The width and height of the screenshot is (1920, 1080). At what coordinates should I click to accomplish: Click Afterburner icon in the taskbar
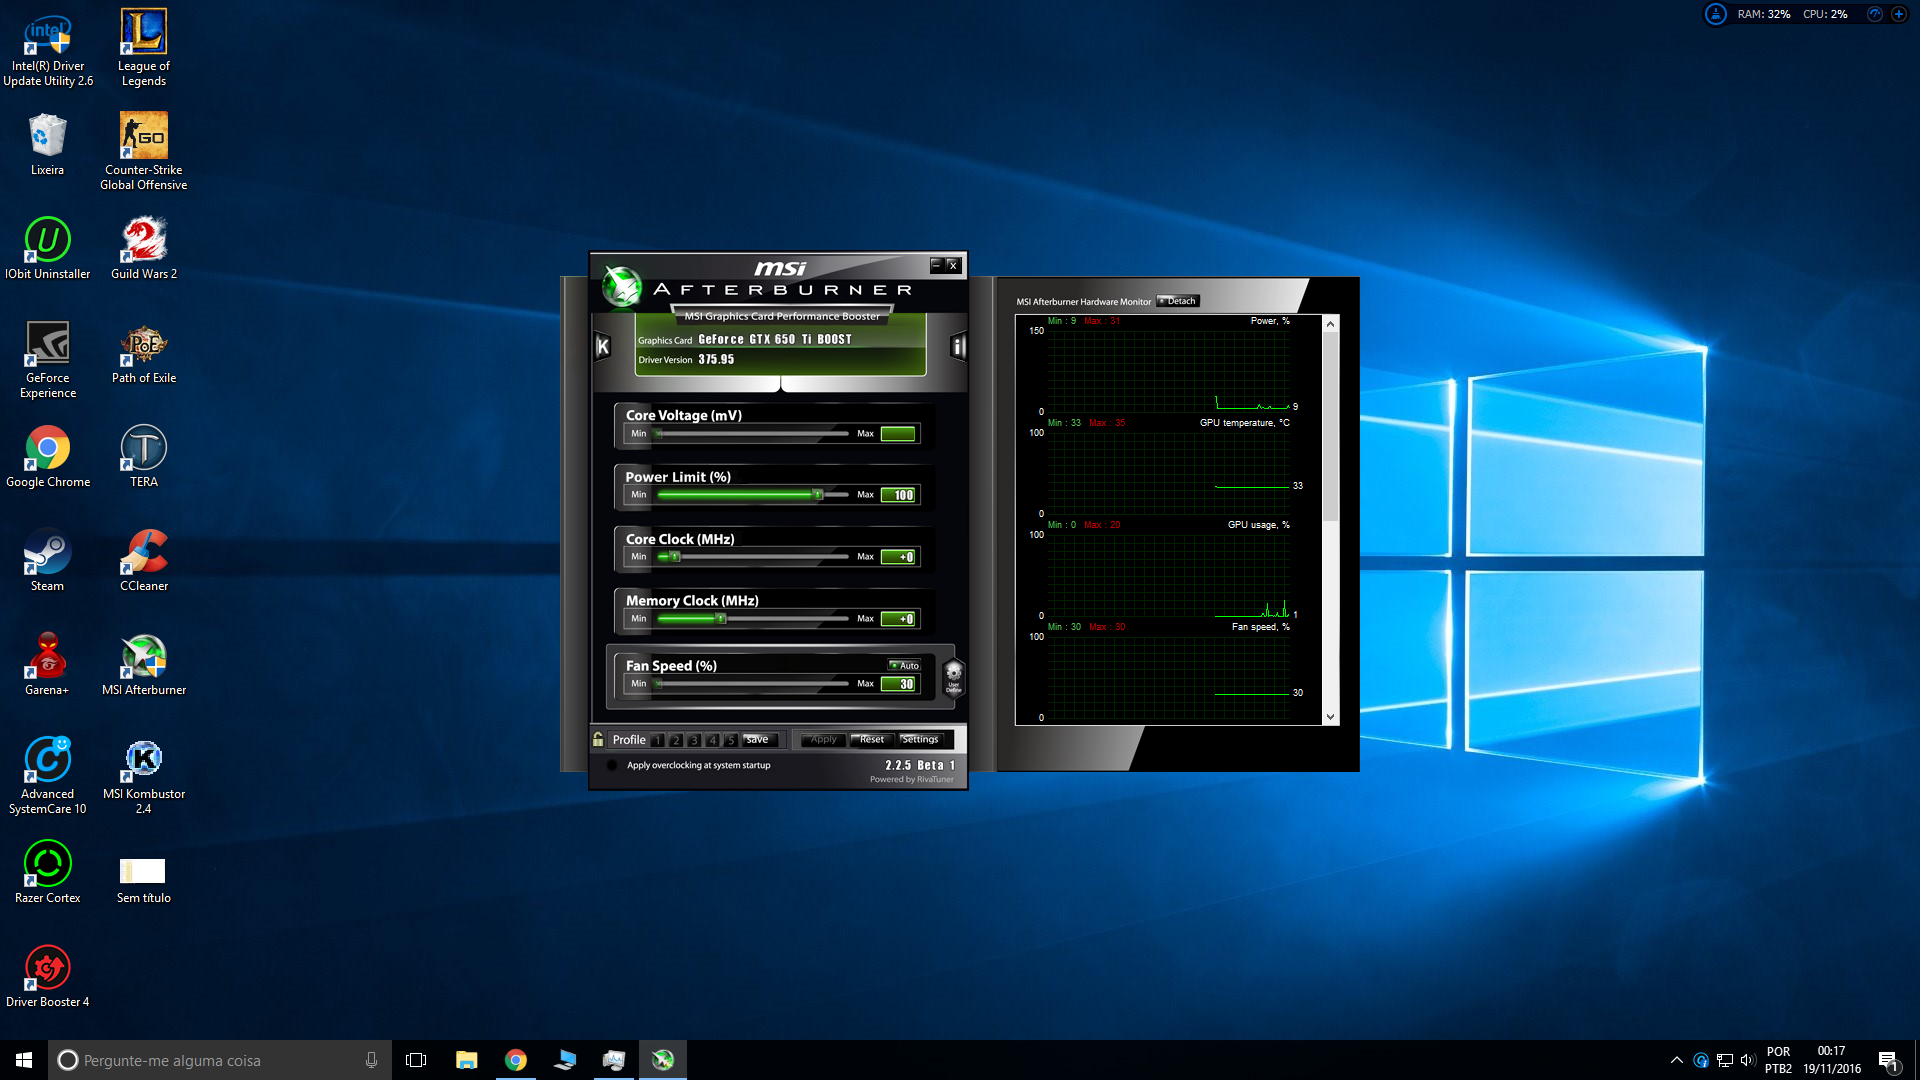tap(662, 1060)
